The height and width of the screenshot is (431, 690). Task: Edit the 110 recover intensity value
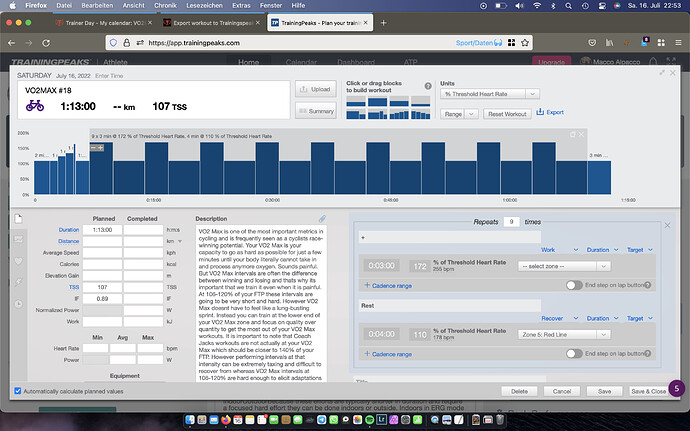[x=419, y=335]
